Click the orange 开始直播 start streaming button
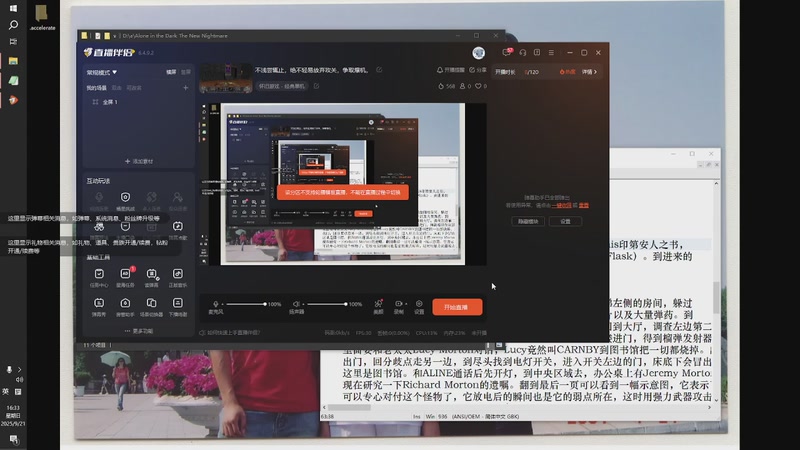Viewport: 800px width, 450px height. click(x=457, y=307)
